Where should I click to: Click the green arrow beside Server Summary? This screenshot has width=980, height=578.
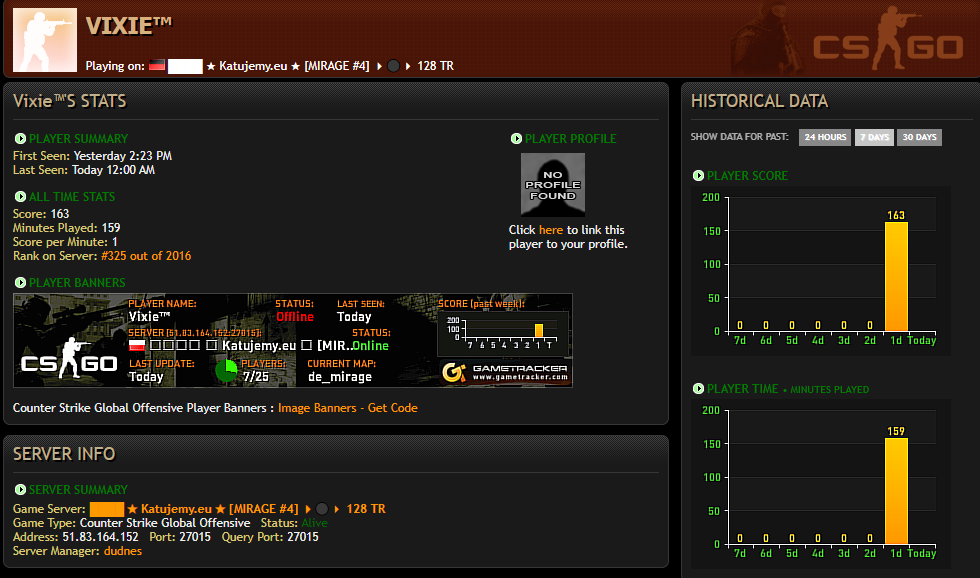pos(20,489)
